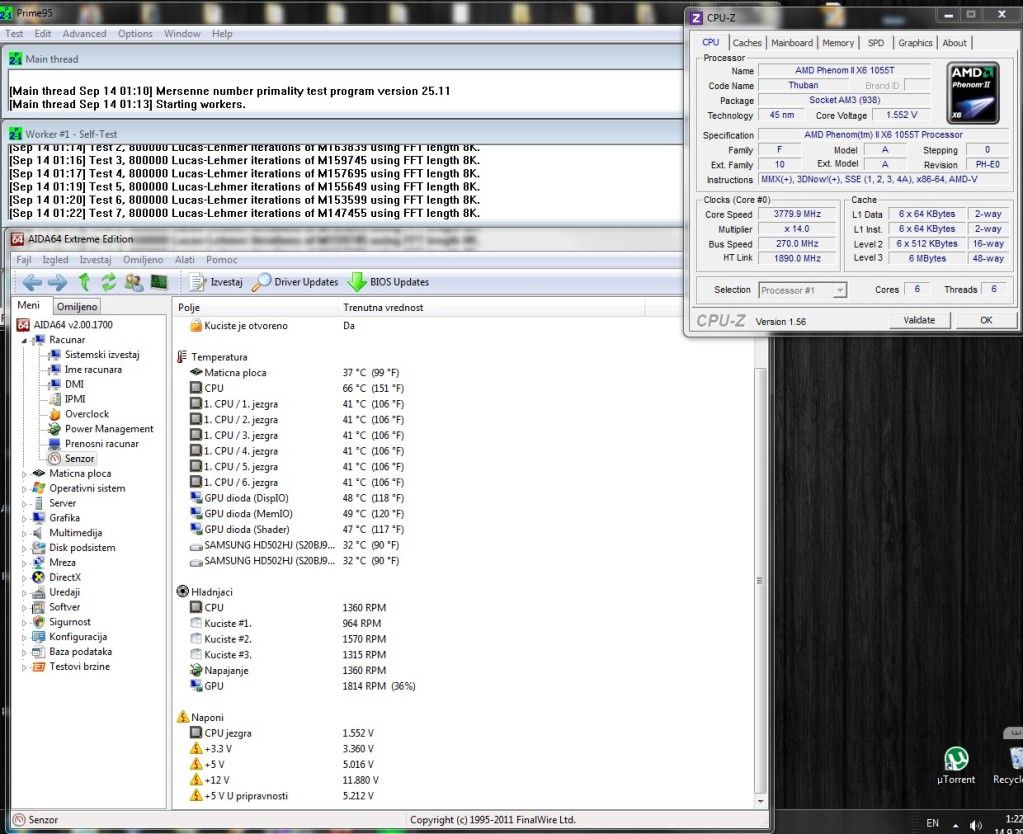Viewport: 1023px width, 834px height.
Task: Click the Worker #1 Self-Test window icon
Action: click(15, 134)
